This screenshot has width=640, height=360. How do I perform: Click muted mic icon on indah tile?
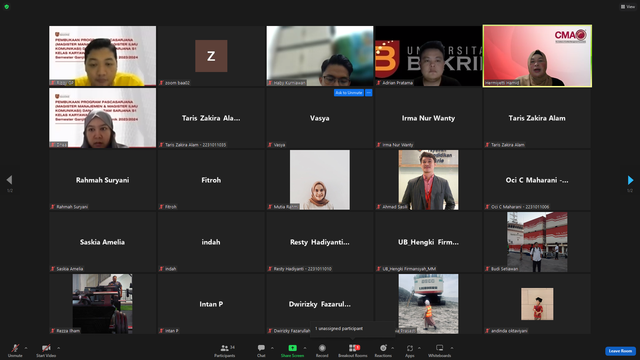click(162, 269)
